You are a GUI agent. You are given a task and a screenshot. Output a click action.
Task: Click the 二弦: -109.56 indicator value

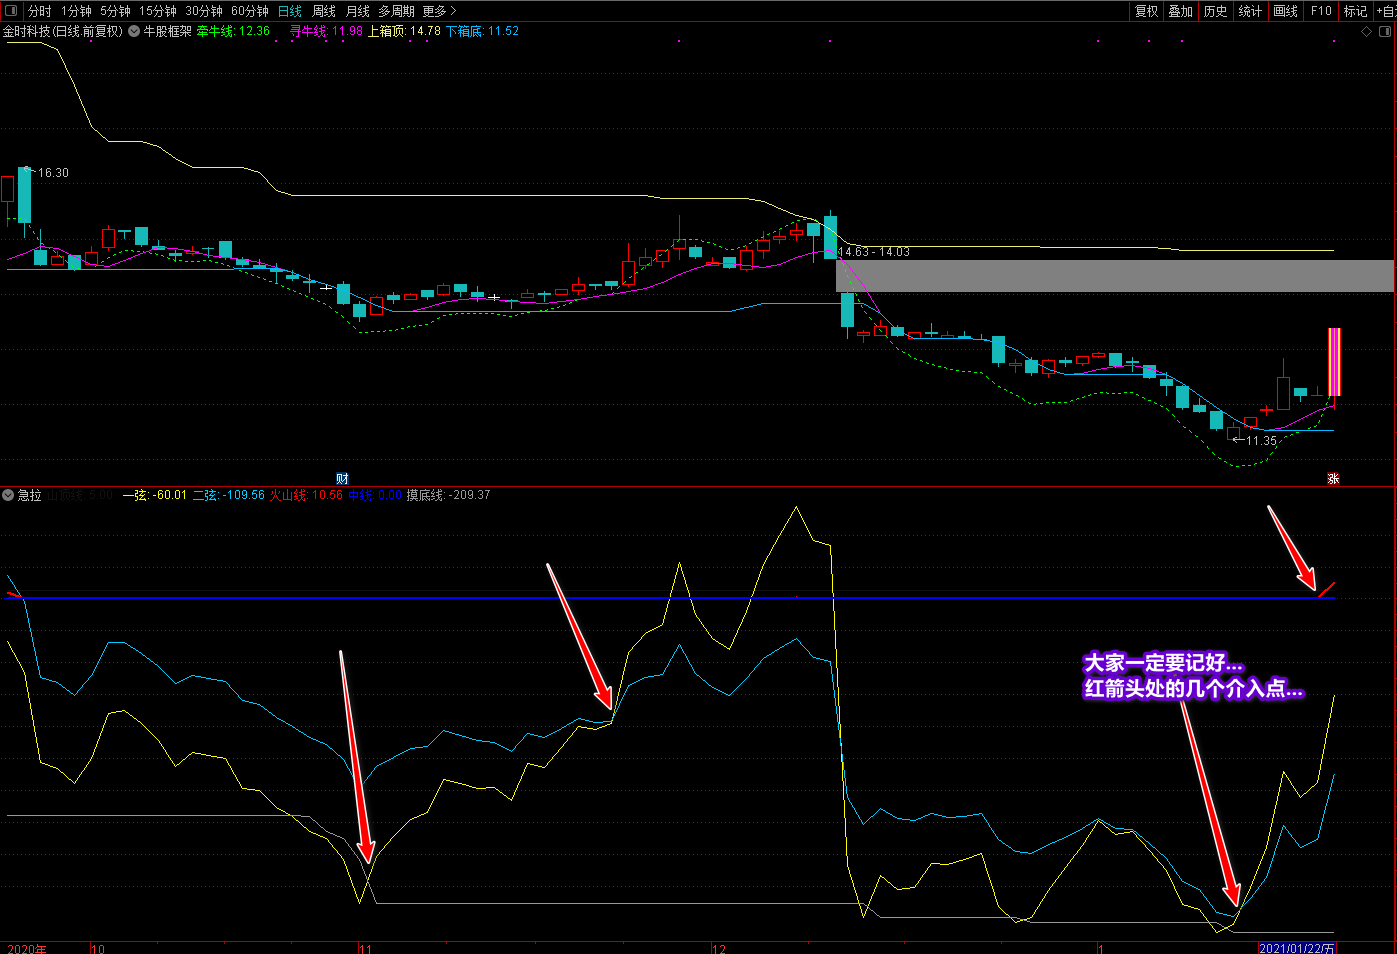point(228,495)
